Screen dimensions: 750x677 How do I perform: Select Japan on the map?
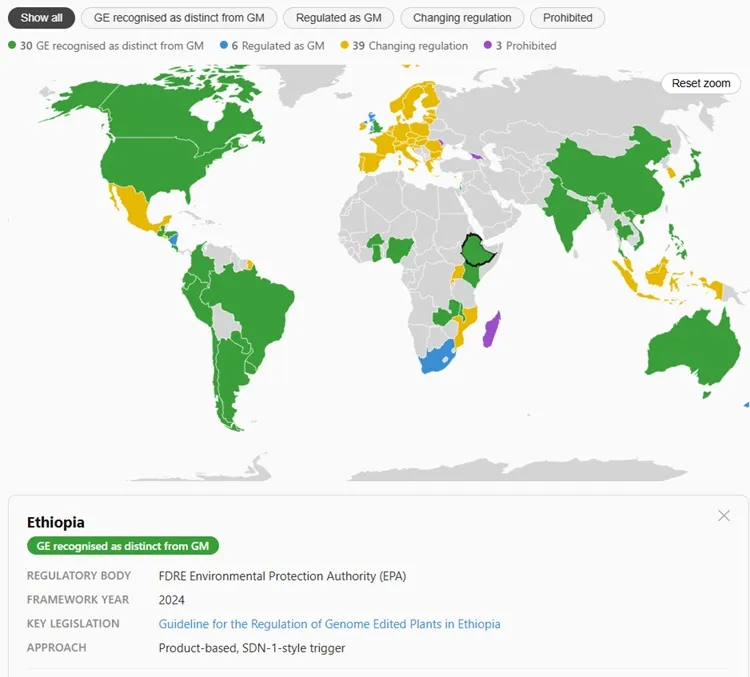tap(692, 170)
